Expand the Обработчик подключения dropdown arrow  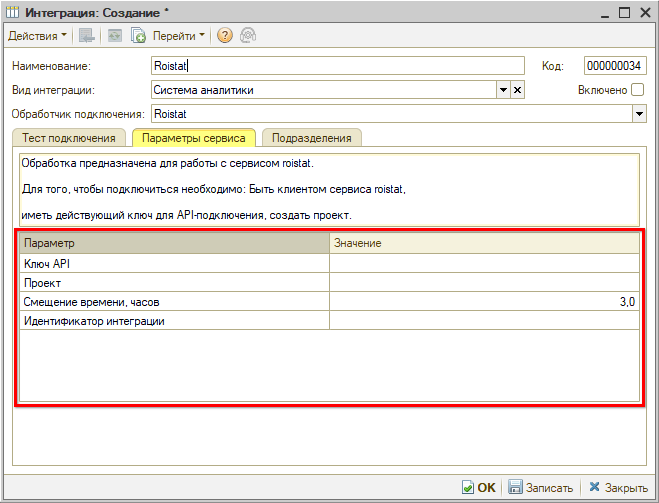click(639, 114)
